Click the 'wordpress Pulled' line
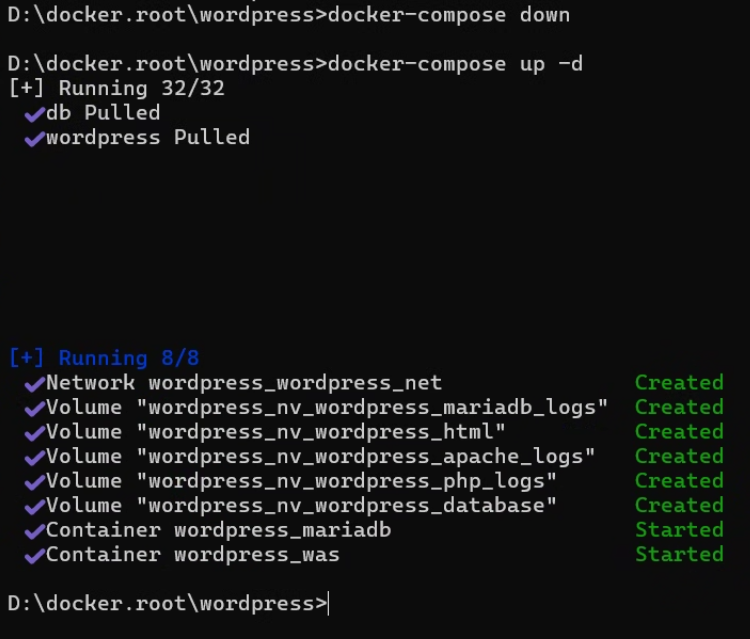This screenshot has width=750, height=639. click(148, 138)
